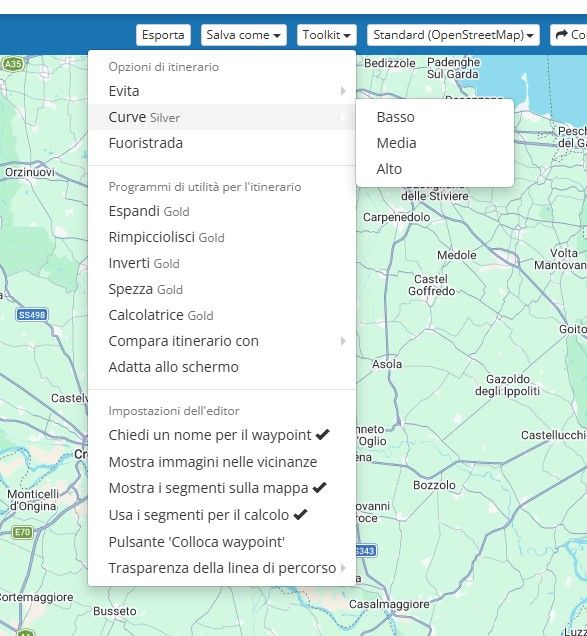
Task: Expand 'Compara itinerario con' submenu
Action: 222,341
